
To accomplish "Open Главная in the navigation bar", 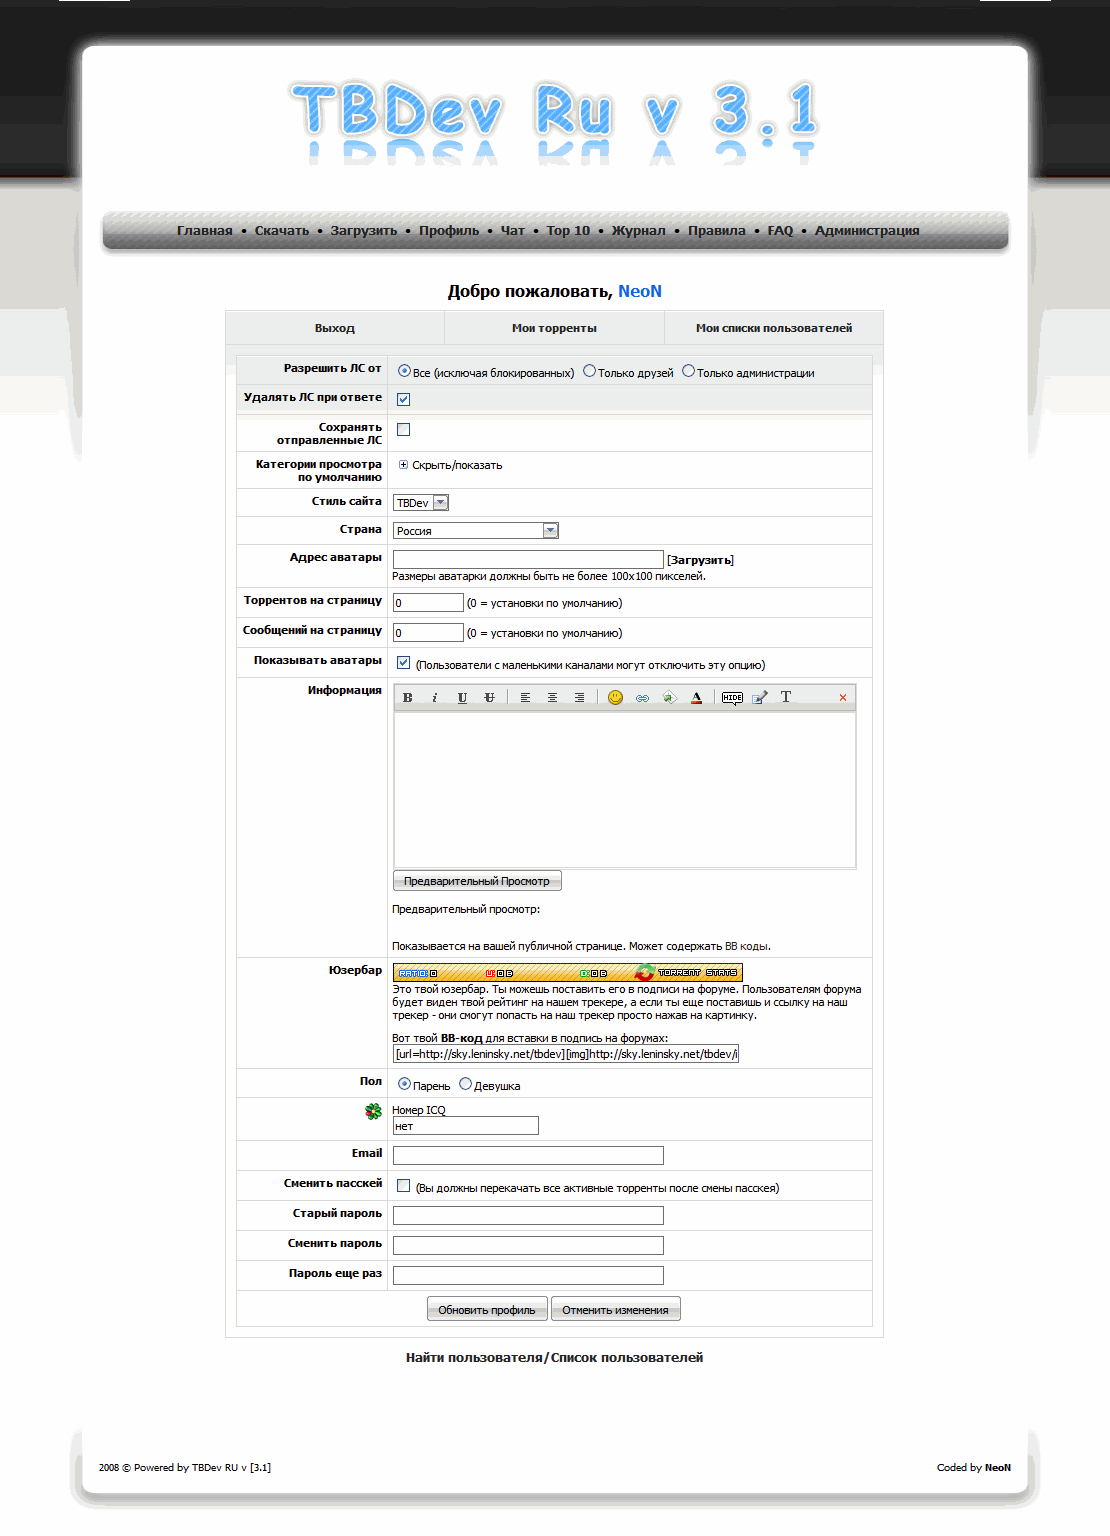I will (205, 231).
